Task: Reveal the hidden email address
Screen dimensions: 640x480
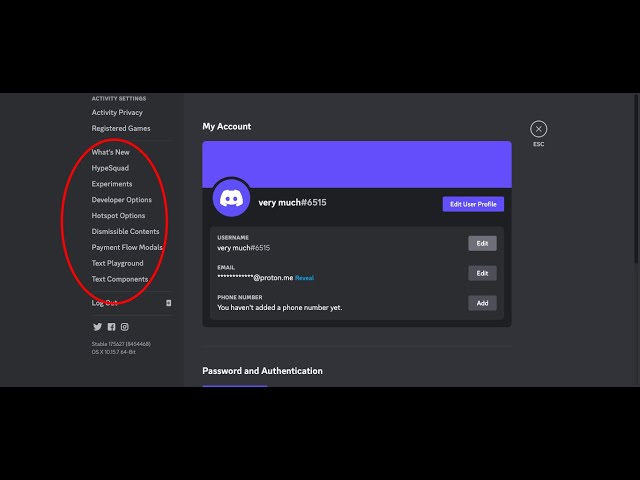Action: (x=304, y=278)
